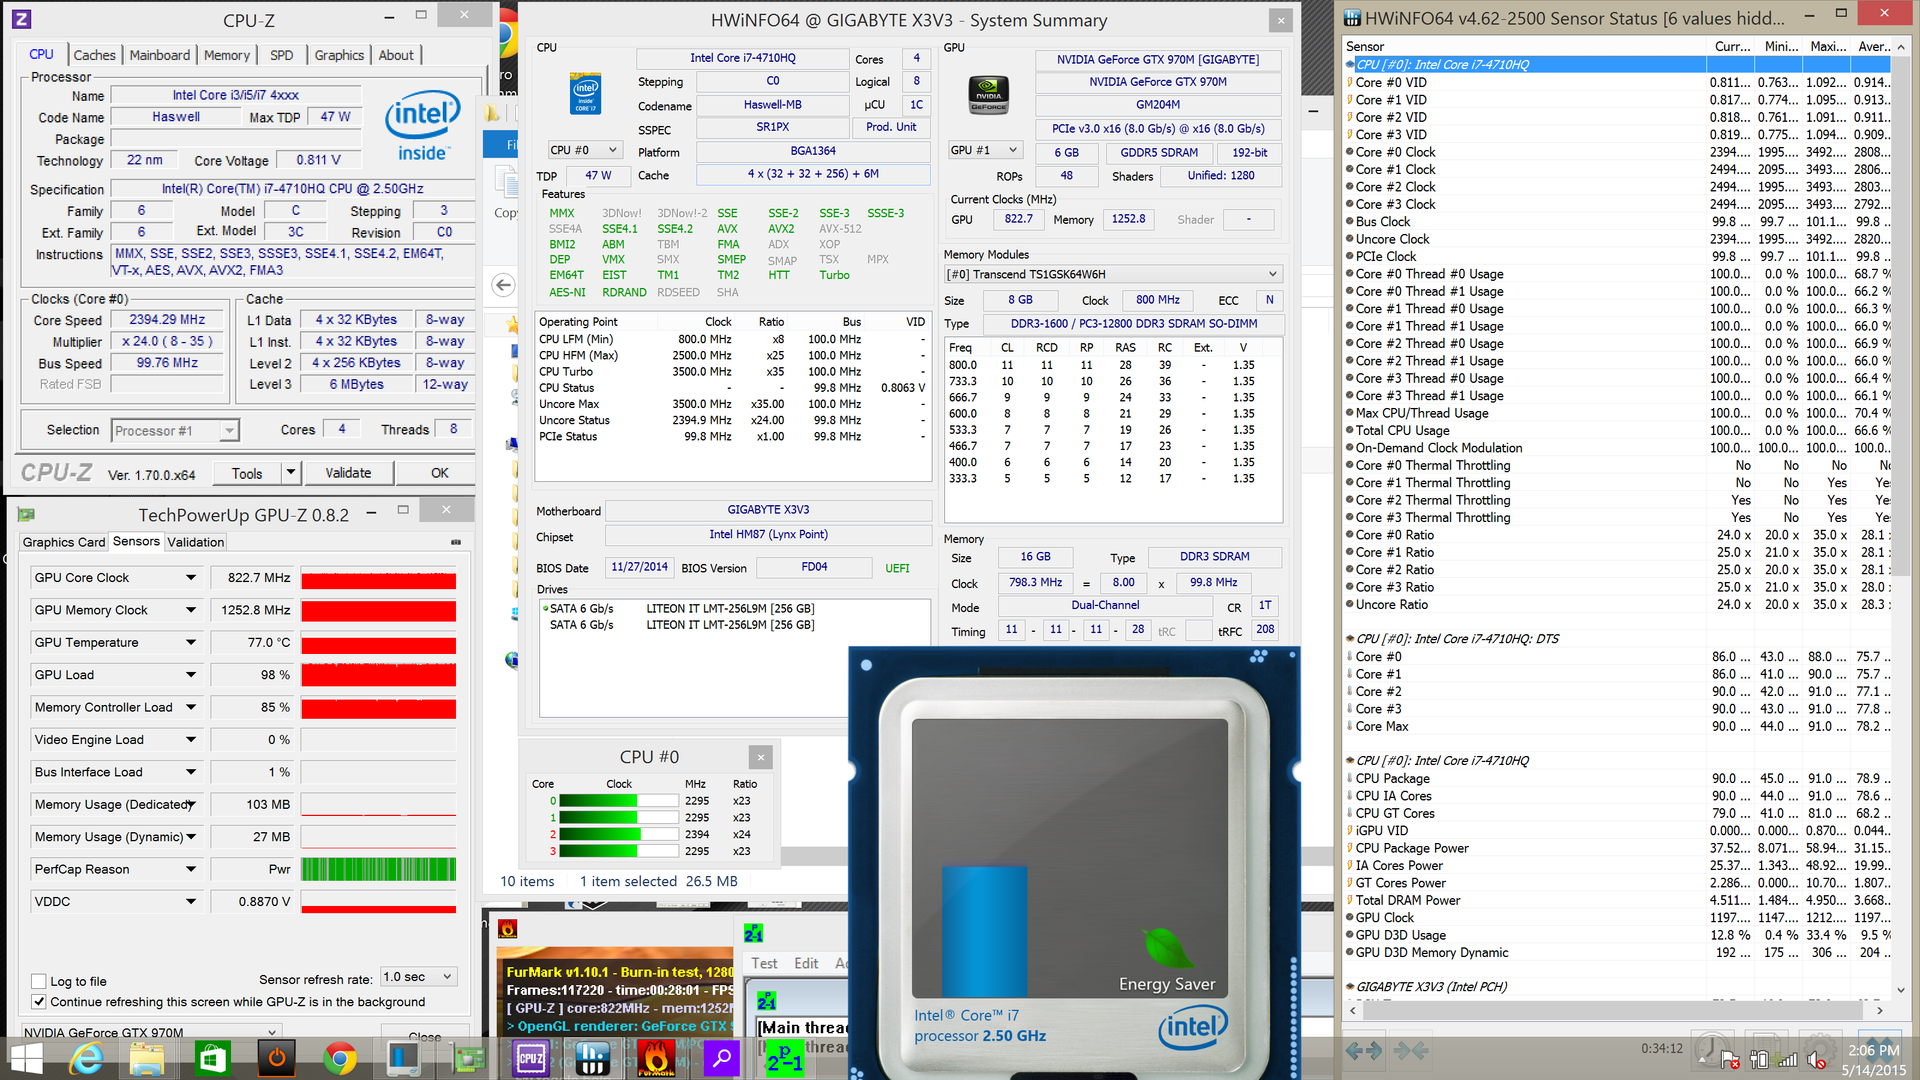Screen dimensions: 1920x1080
Task: Click the Validate button in CPU-Z
Action: 348,473
